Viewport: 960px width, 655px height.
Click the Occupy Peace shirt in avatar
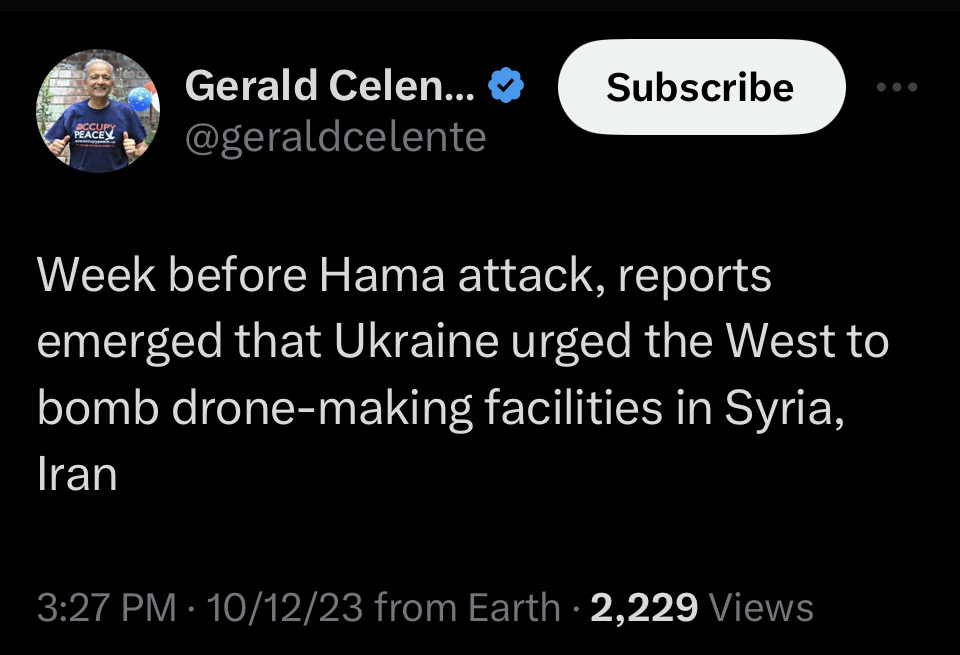[x=96, y=135]
